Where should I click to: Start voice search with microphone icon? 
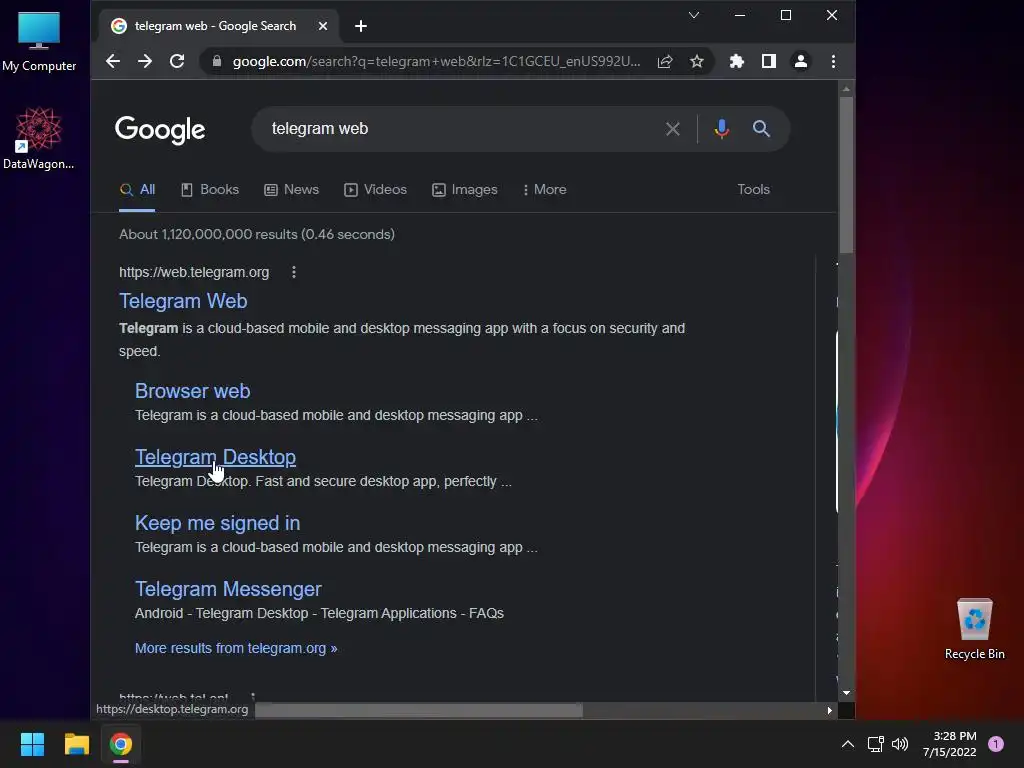point(722,129)
